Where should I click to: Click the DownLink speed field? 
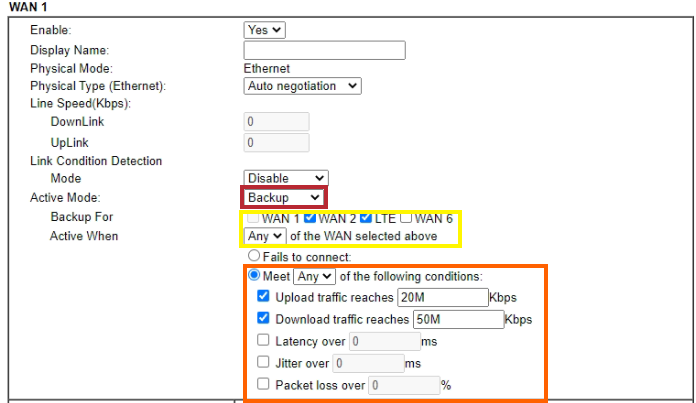point(276,122)
